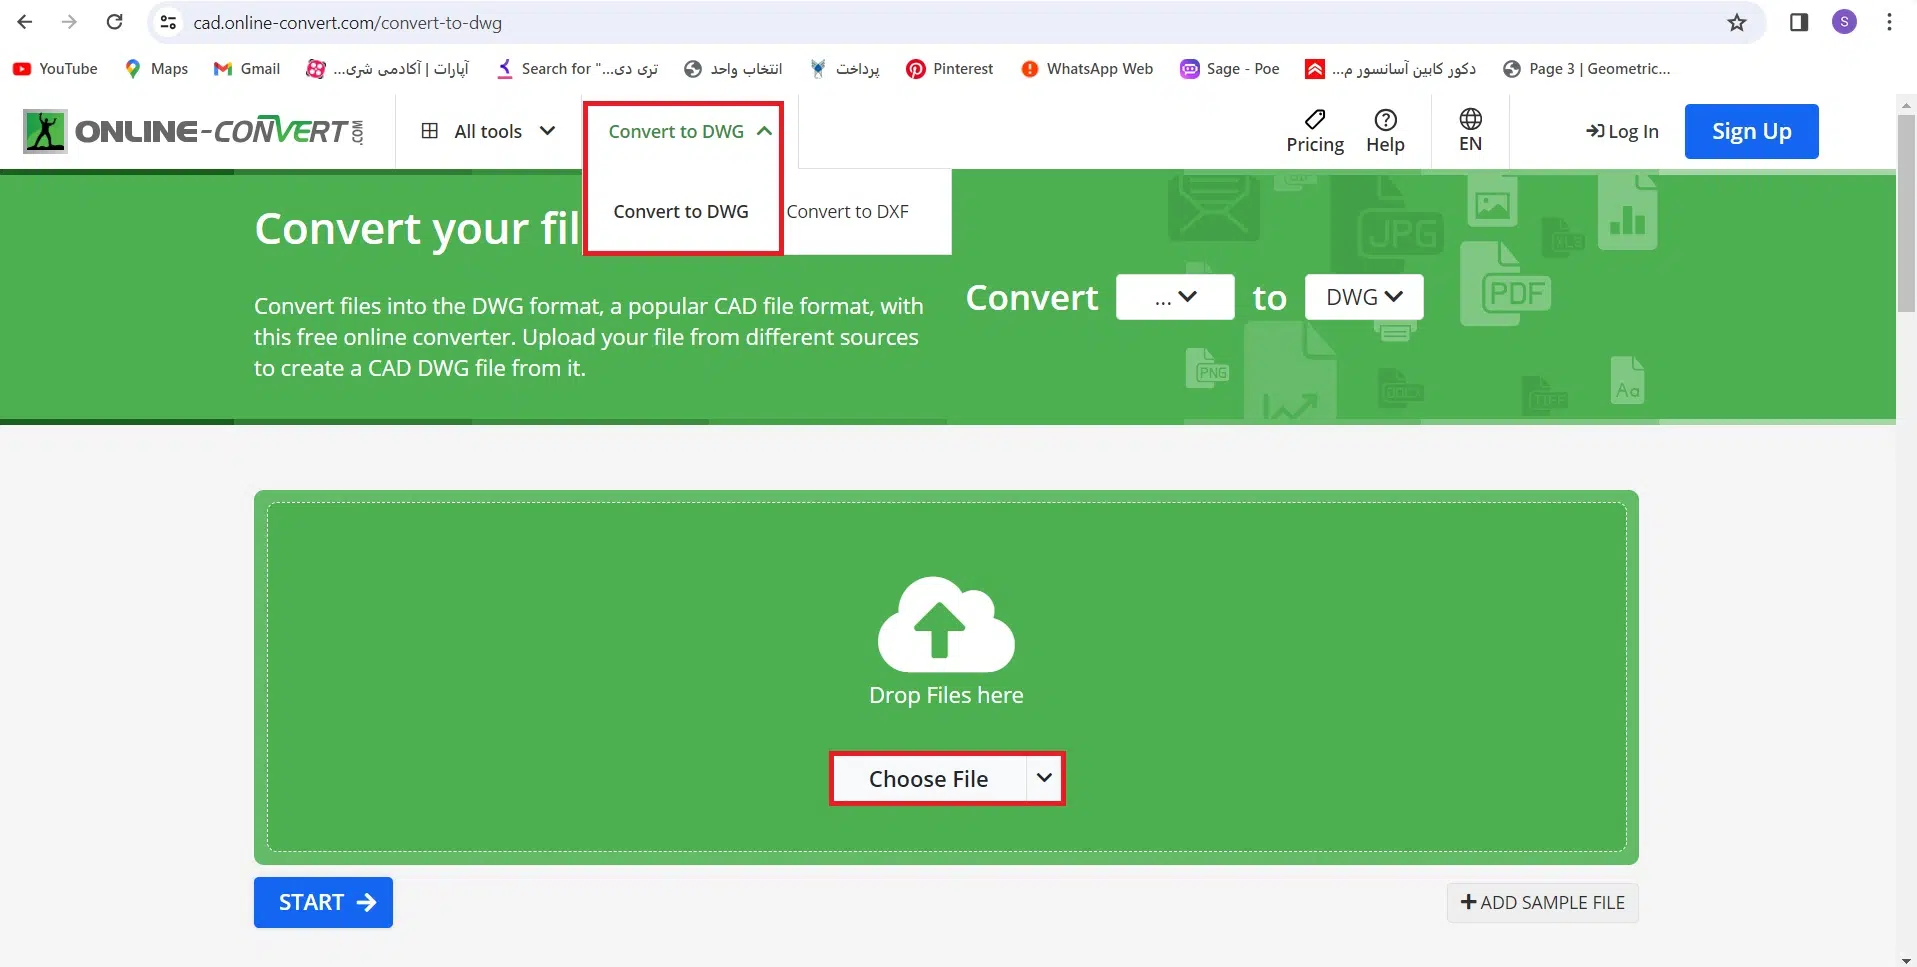Open the YouTube bookmark
The width and height of the screenshot is (1917, 967).
click(x=56, y=69)
